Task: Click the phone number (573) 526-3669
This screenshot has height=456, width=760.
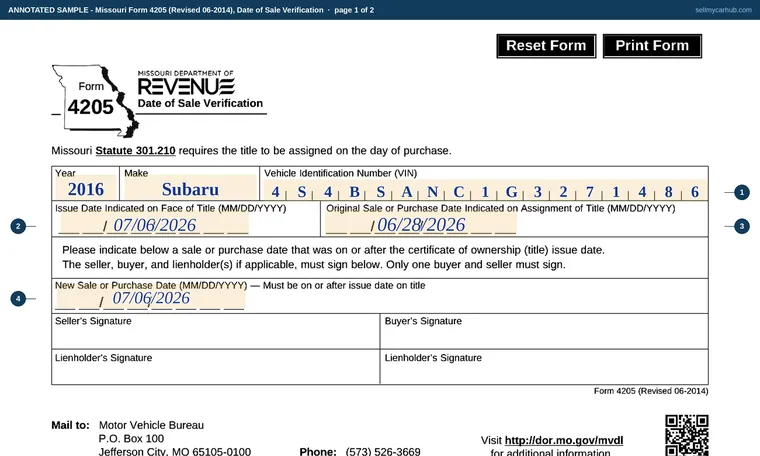Action: coord(383,452)
